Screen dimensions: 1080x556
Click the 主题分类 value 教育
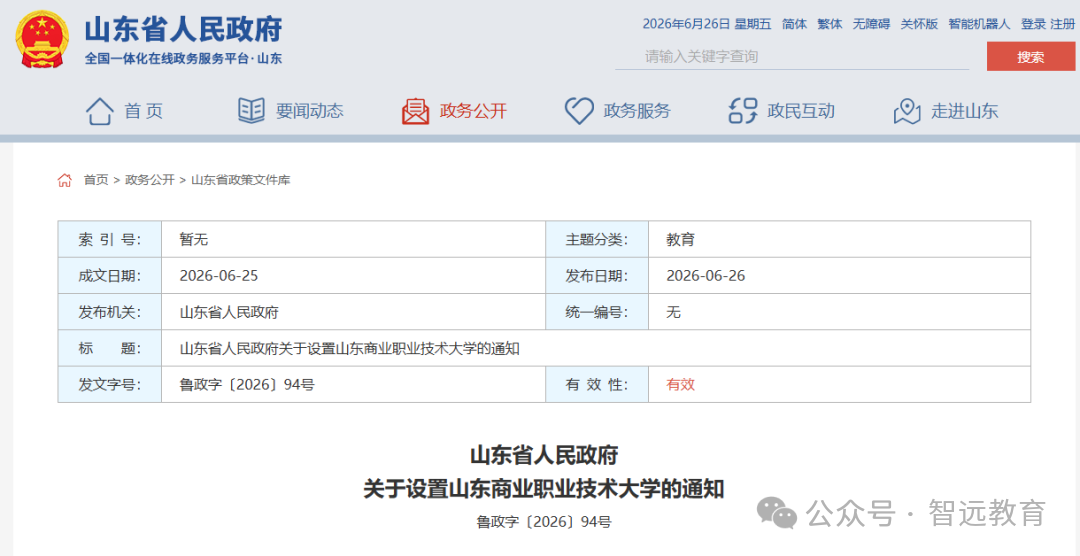tap(681, 240)
